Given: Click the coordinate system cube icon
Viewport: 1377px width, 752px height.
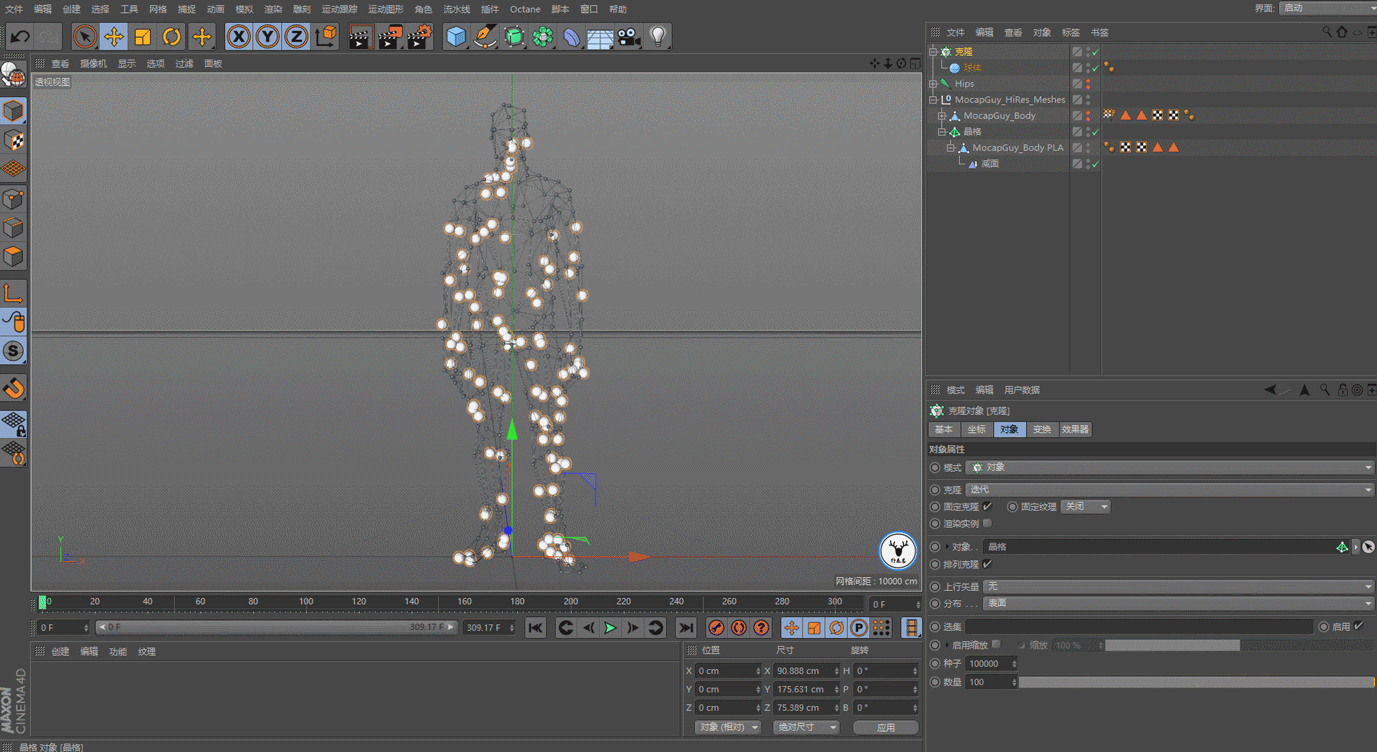Looking at the screenshot, I should pos(326,37).
